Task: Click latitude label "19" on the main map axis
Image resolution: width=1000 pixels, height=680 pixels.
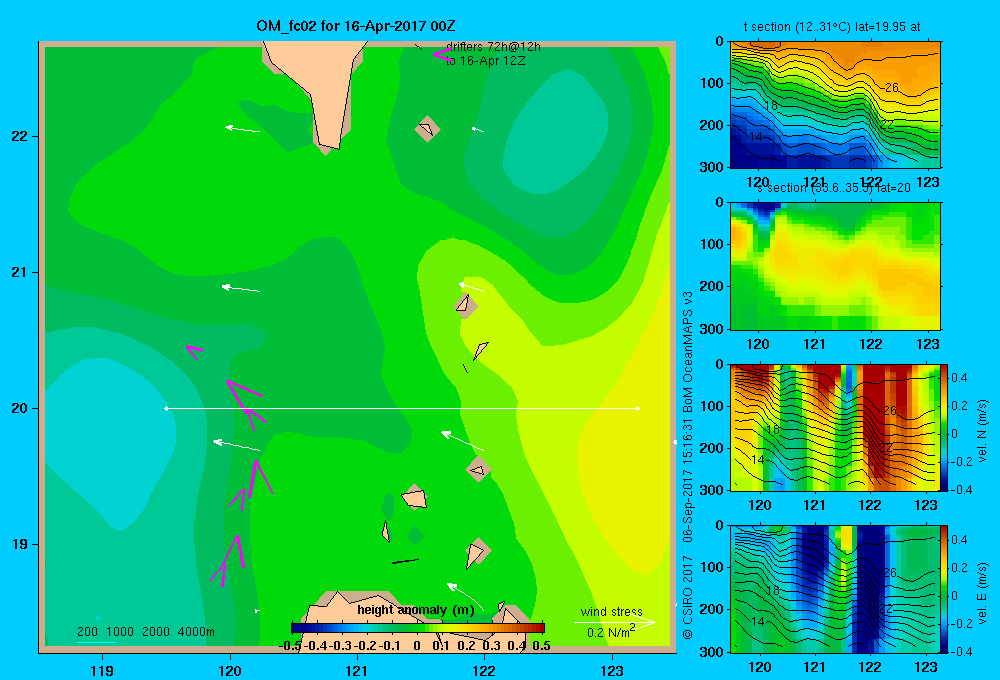Action: pos(19,544)
